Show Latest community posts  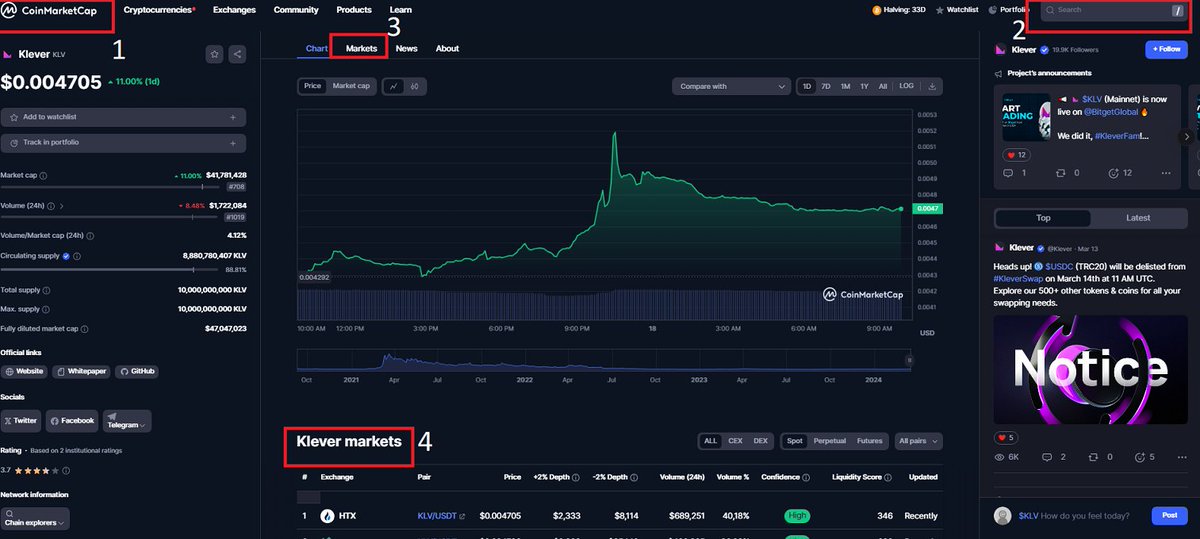1138,218
